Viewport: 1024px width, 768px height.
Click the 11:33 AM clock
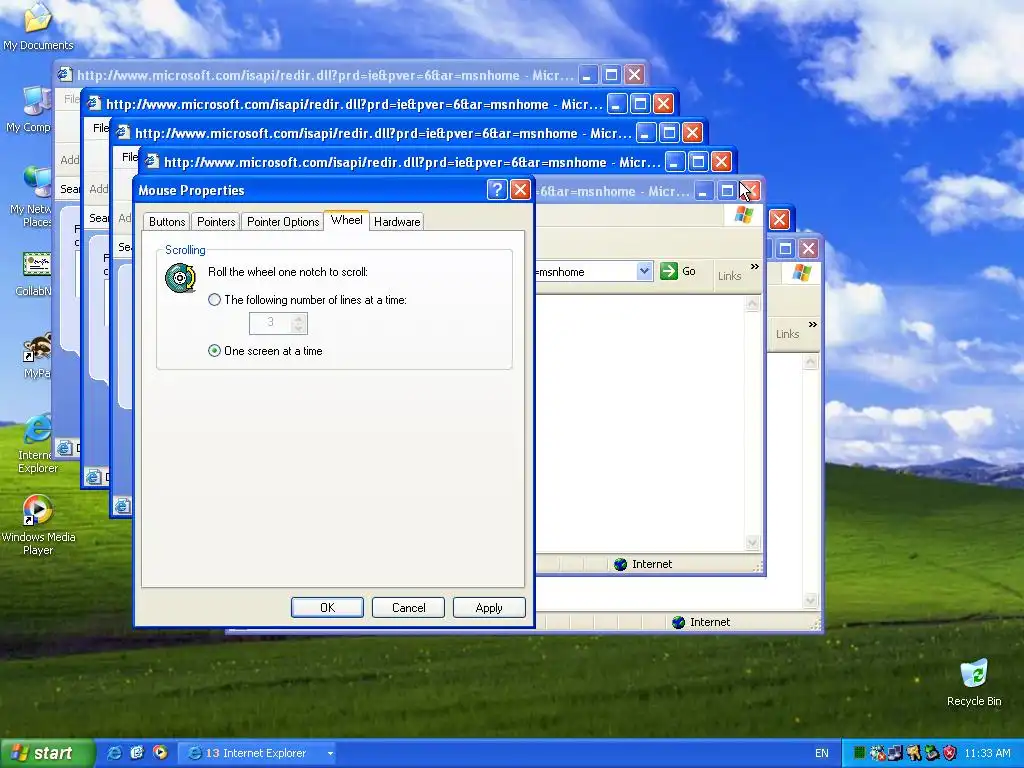987,753
